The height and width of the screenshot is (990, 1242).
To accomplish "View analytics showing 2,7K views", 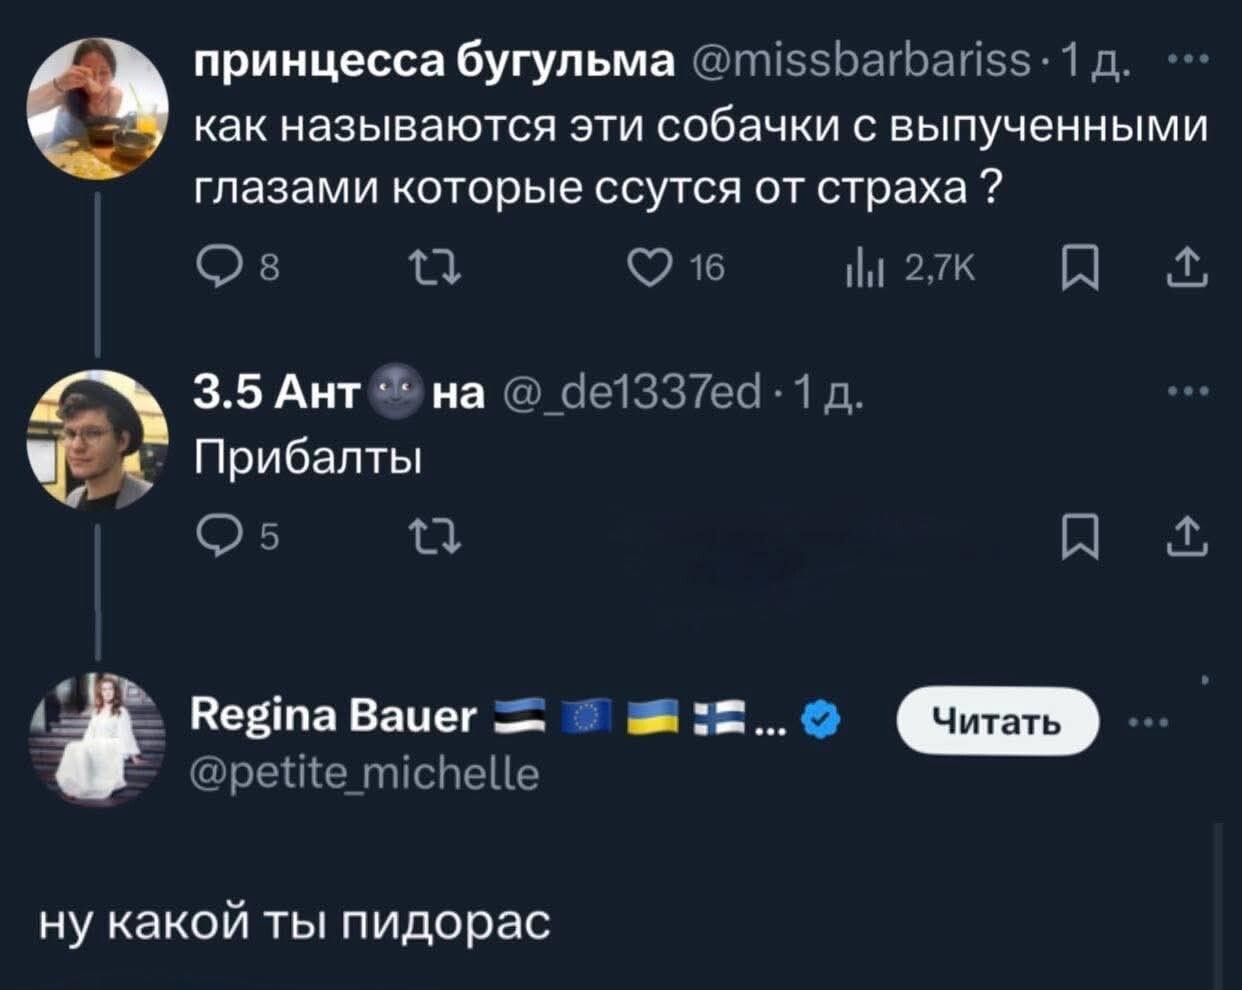I will (859, 268).
